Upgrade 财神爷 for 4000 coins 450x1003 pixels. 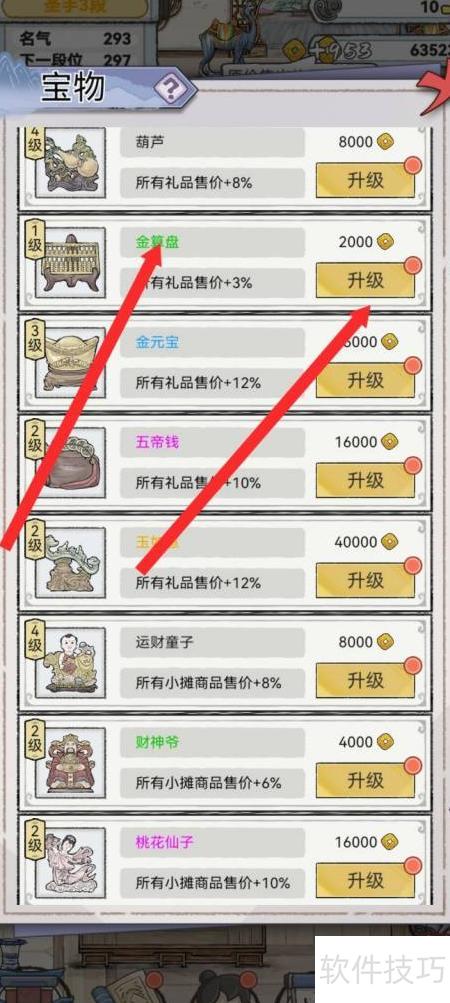pos(366,780)
